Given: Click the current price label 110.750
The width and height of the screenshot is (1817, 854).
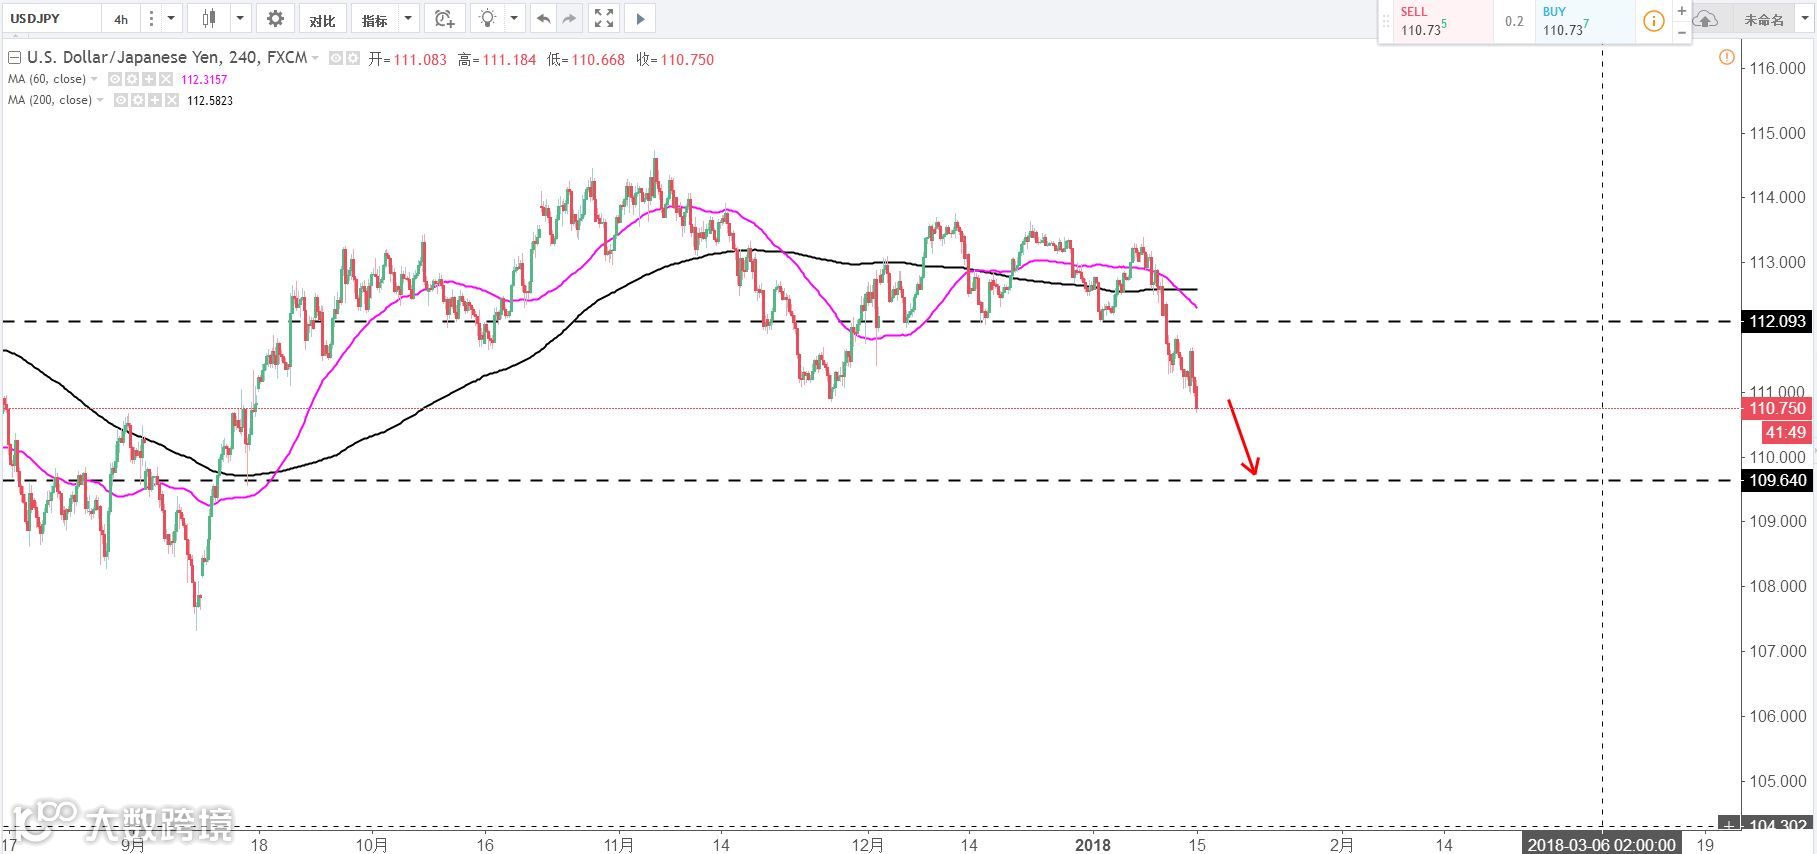Looking at the screenshot, I should (1777, 408).
